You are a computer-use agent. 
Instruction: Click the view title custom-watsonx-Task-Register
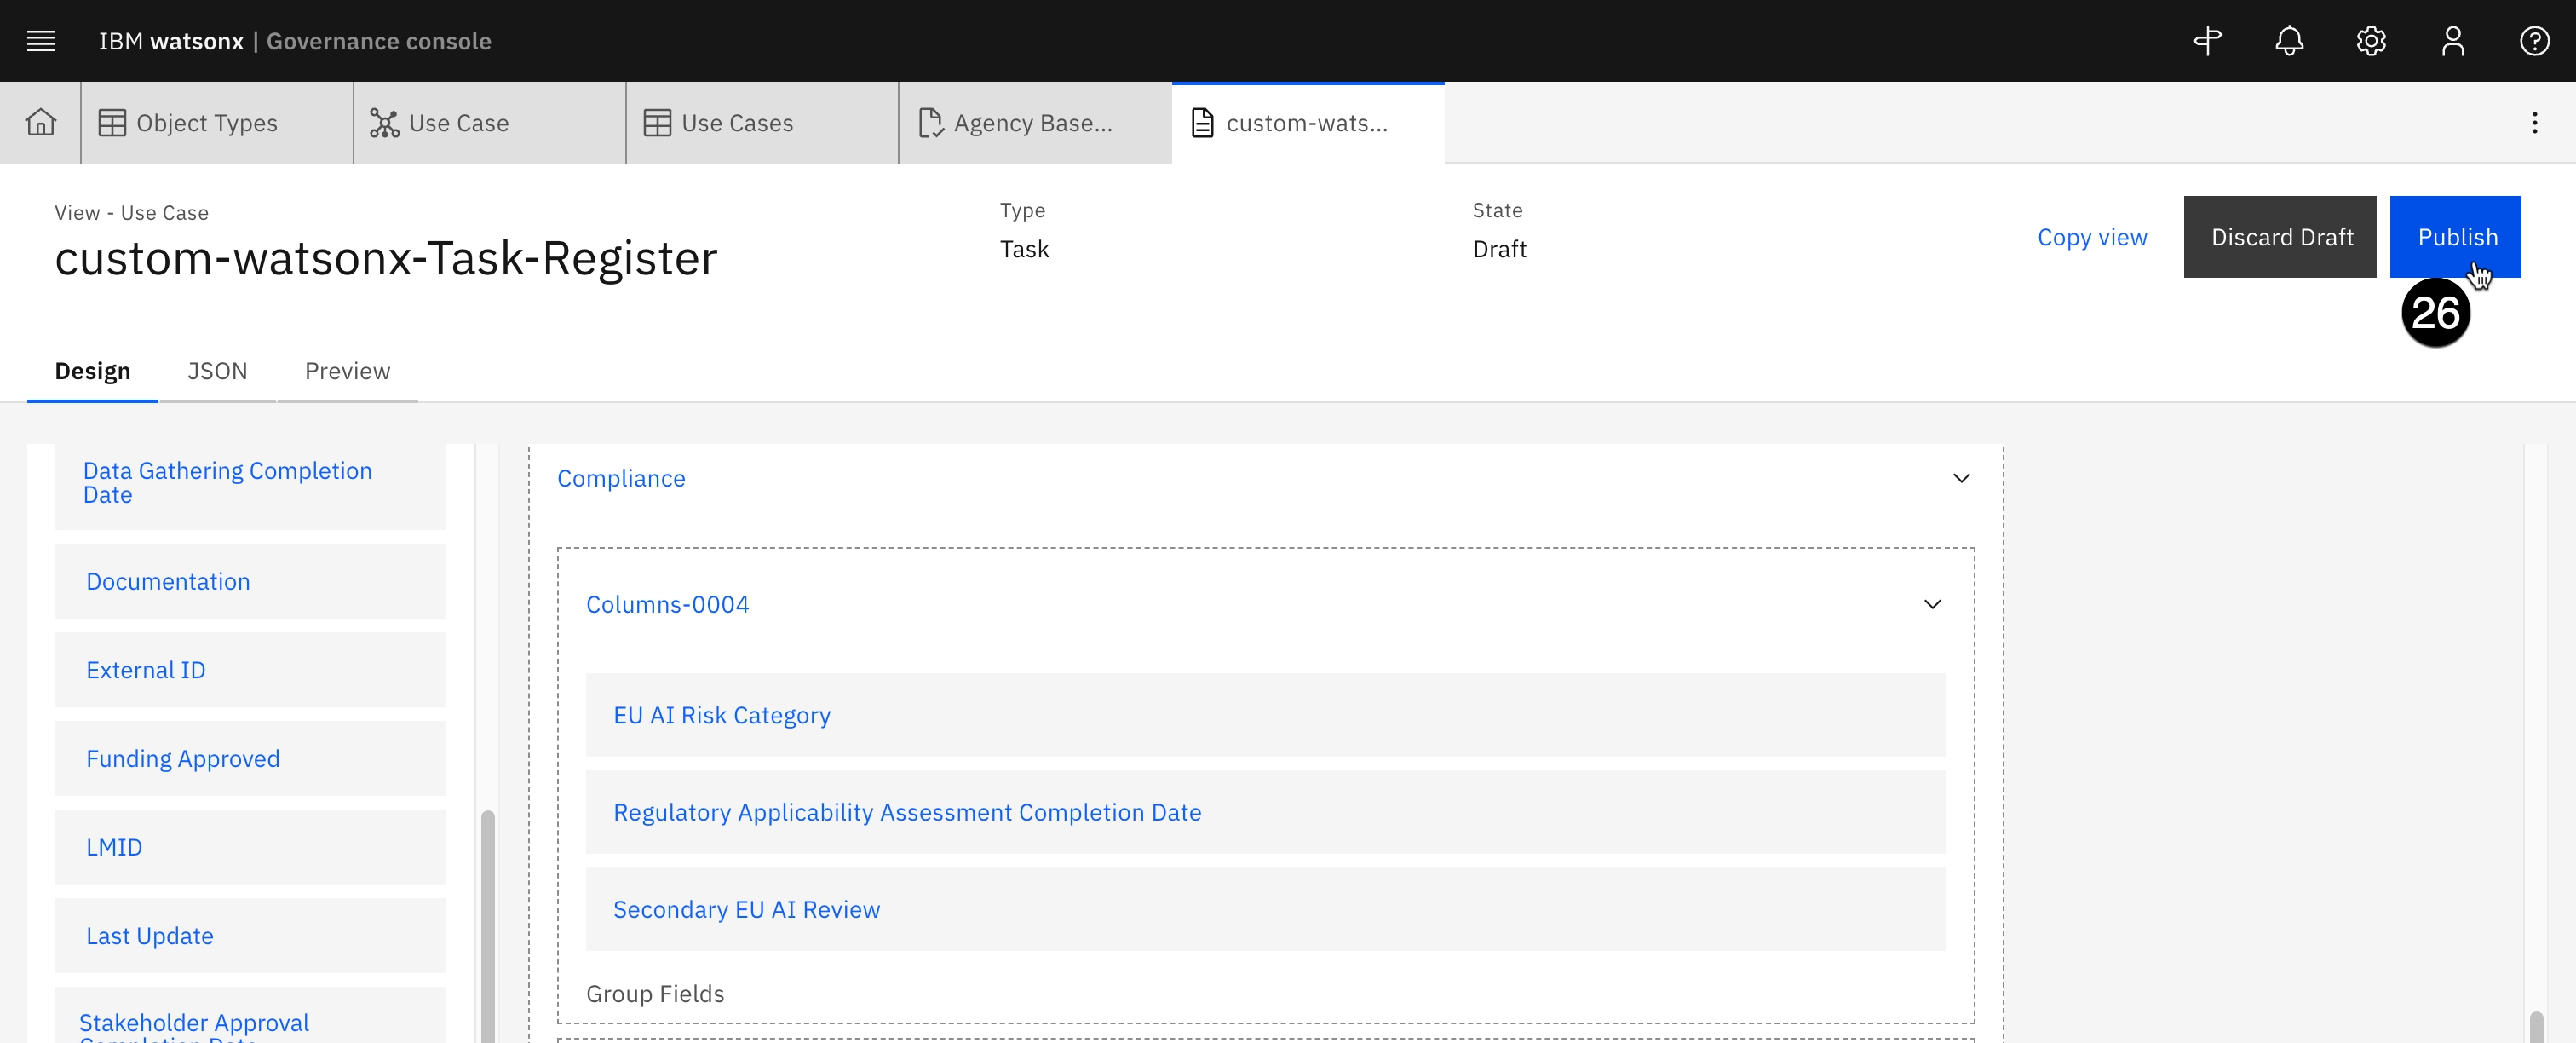click(386, 258)
